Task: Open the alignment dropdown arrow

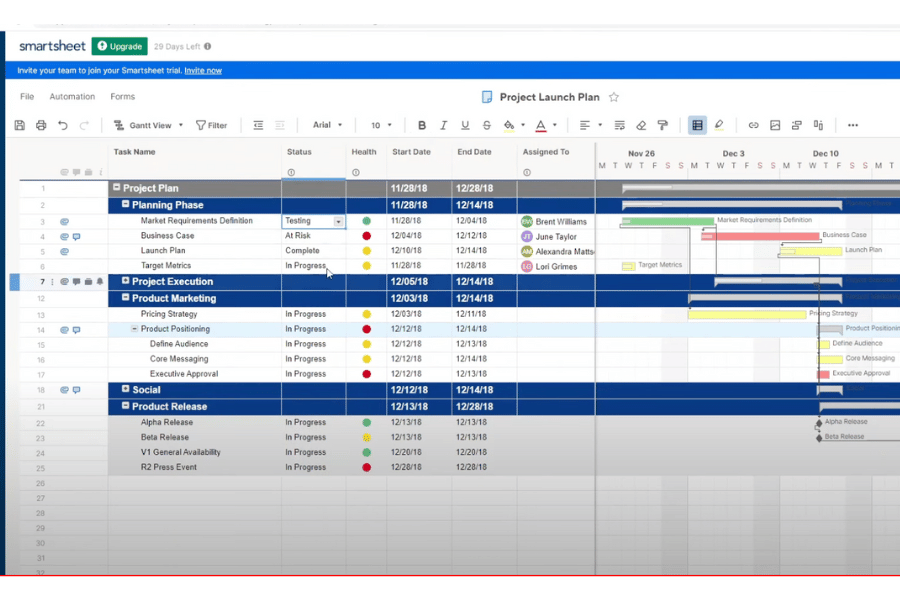Action: click(600, 125)
